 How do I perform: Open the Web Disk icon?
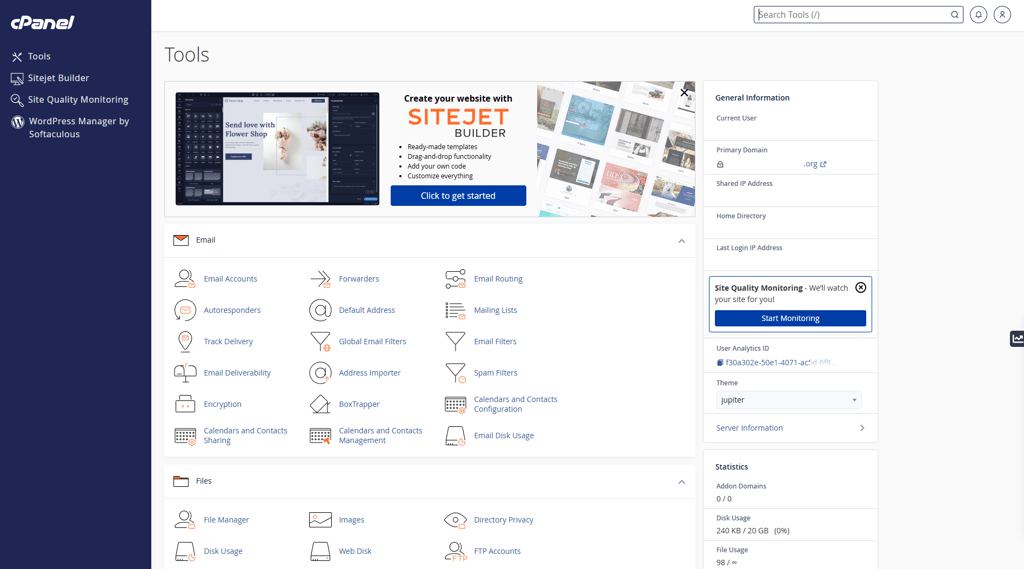tap(320, 551)
